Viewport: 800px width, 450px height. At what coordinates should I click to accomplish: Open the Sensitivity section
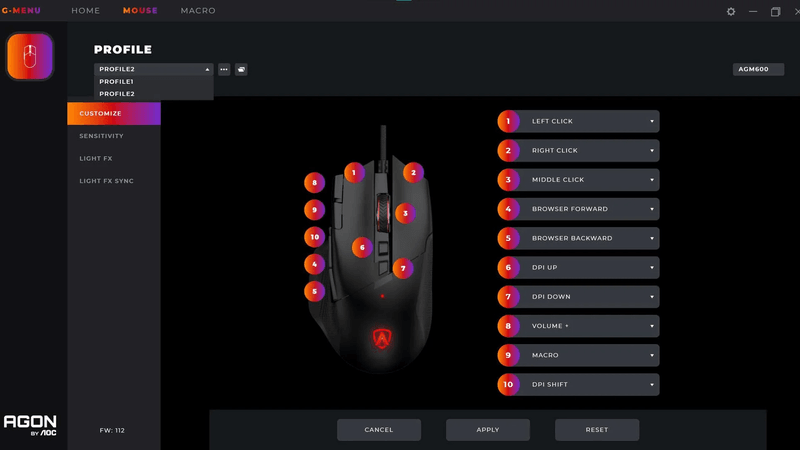pos(102,136)
